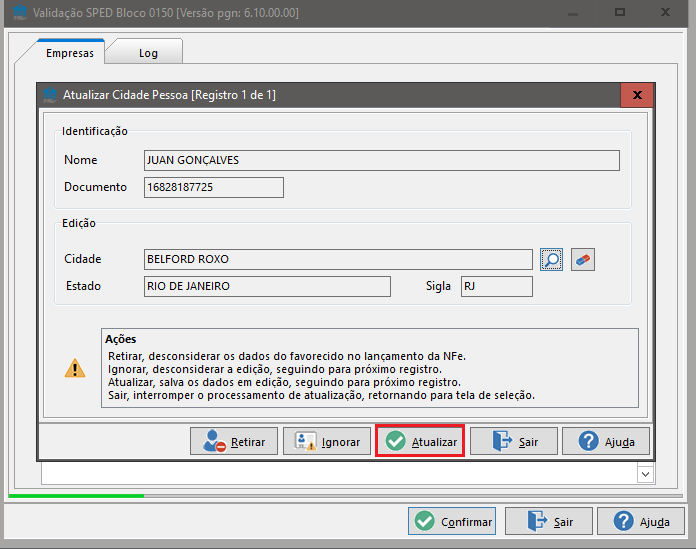Click the Documento field with 16828187725
696x549 pixels.
point(214,187)
